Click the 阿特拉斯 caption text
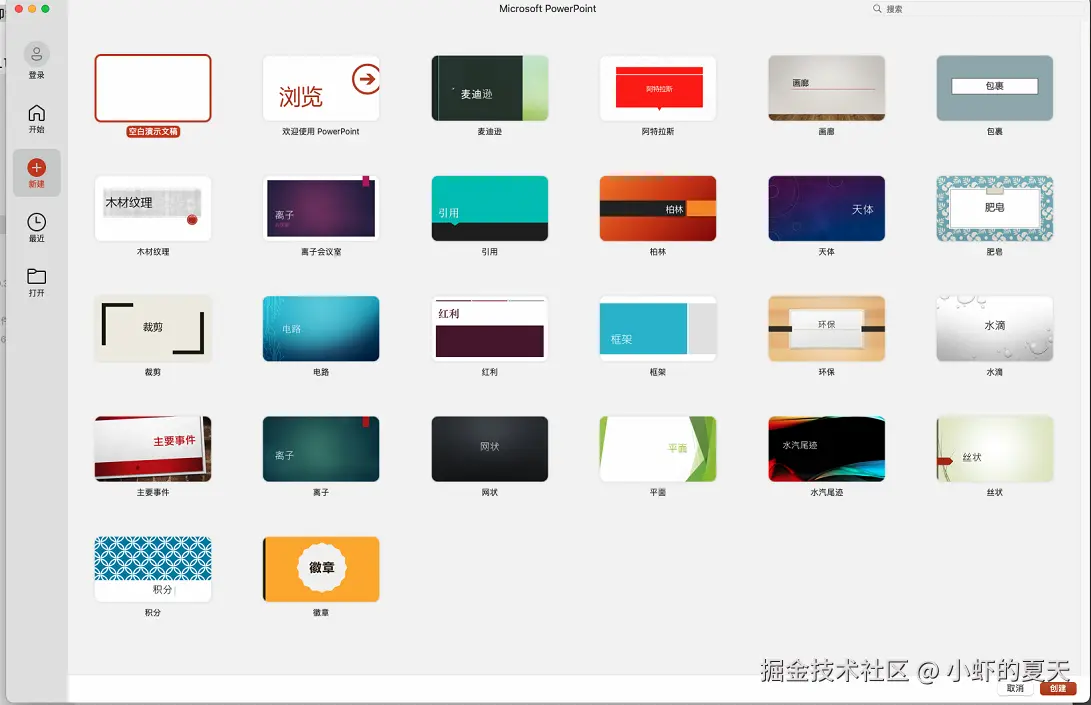 [658, 132]
